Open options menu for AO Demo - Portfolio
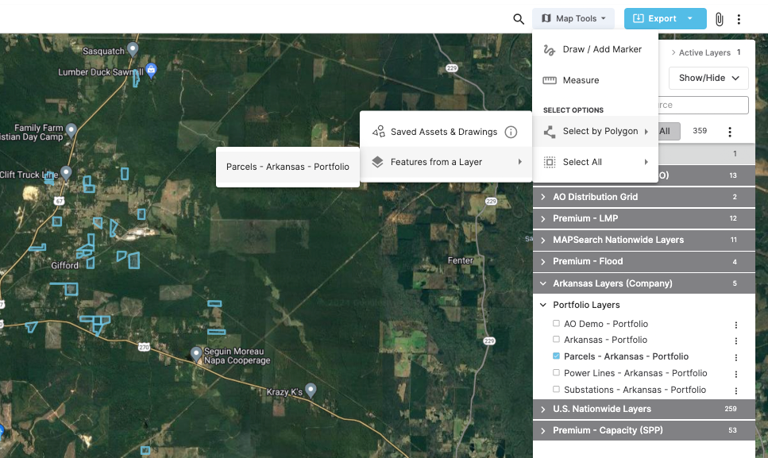768x458 pixels. tap(736, 325)
